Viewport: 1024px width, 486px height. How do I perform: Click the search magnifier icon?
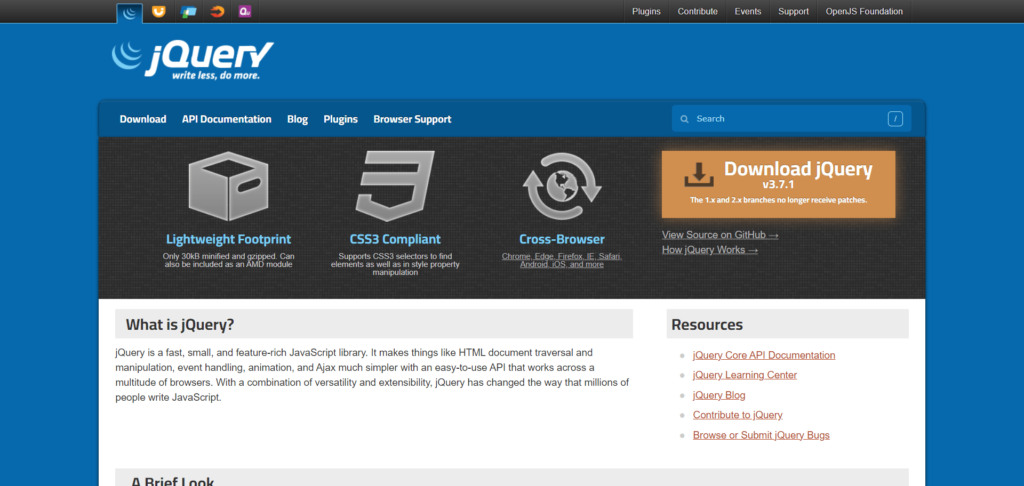684,119
